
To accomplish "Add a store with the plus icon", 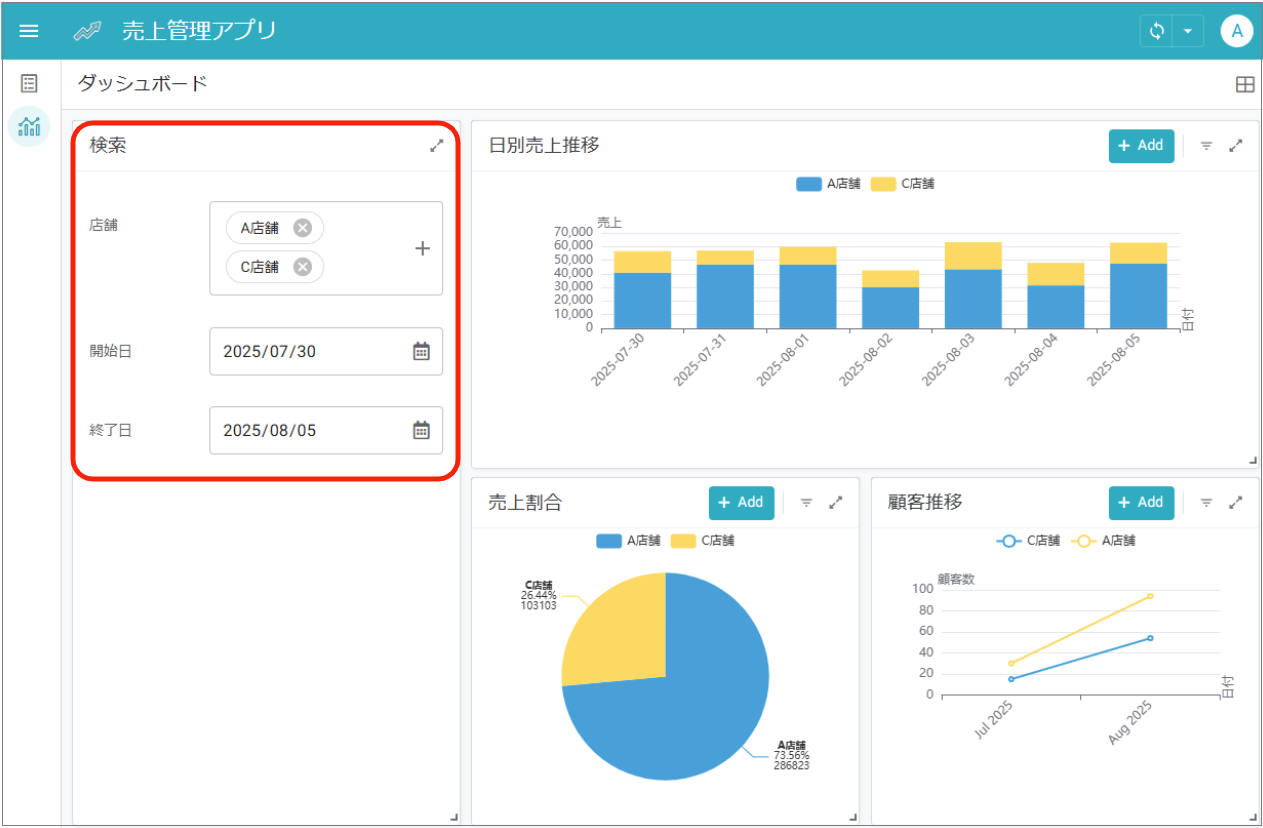I will tap(422, 249).
